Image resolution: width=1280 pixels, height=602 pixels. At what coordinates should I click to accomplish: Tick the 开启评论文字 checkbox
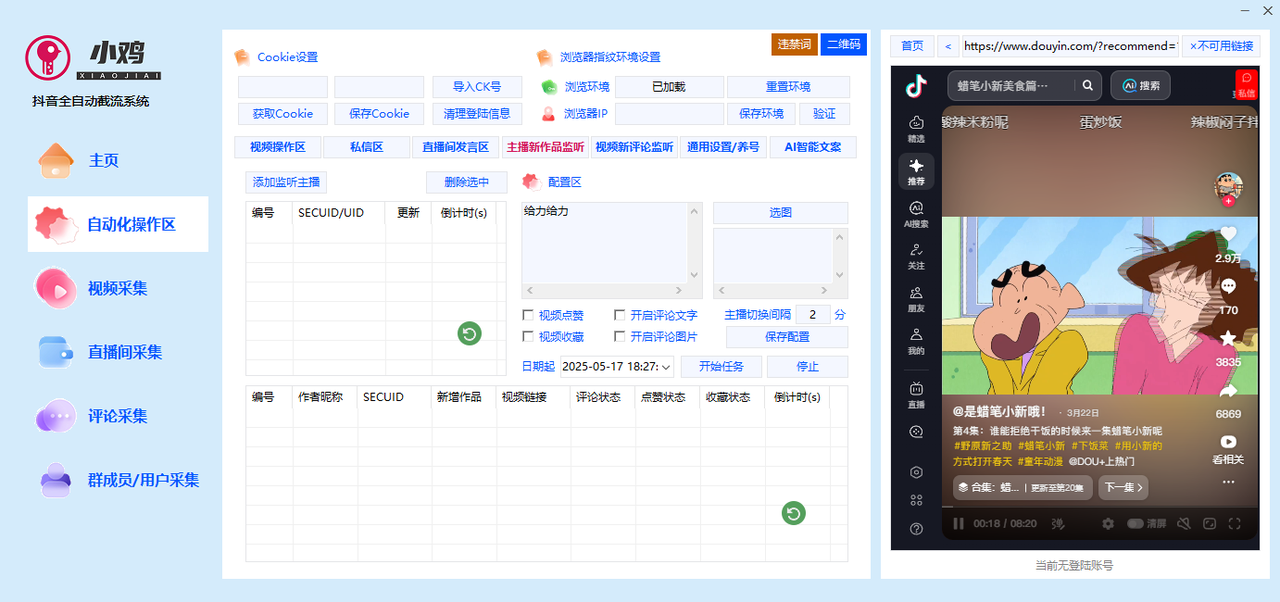tap(620, 315)
